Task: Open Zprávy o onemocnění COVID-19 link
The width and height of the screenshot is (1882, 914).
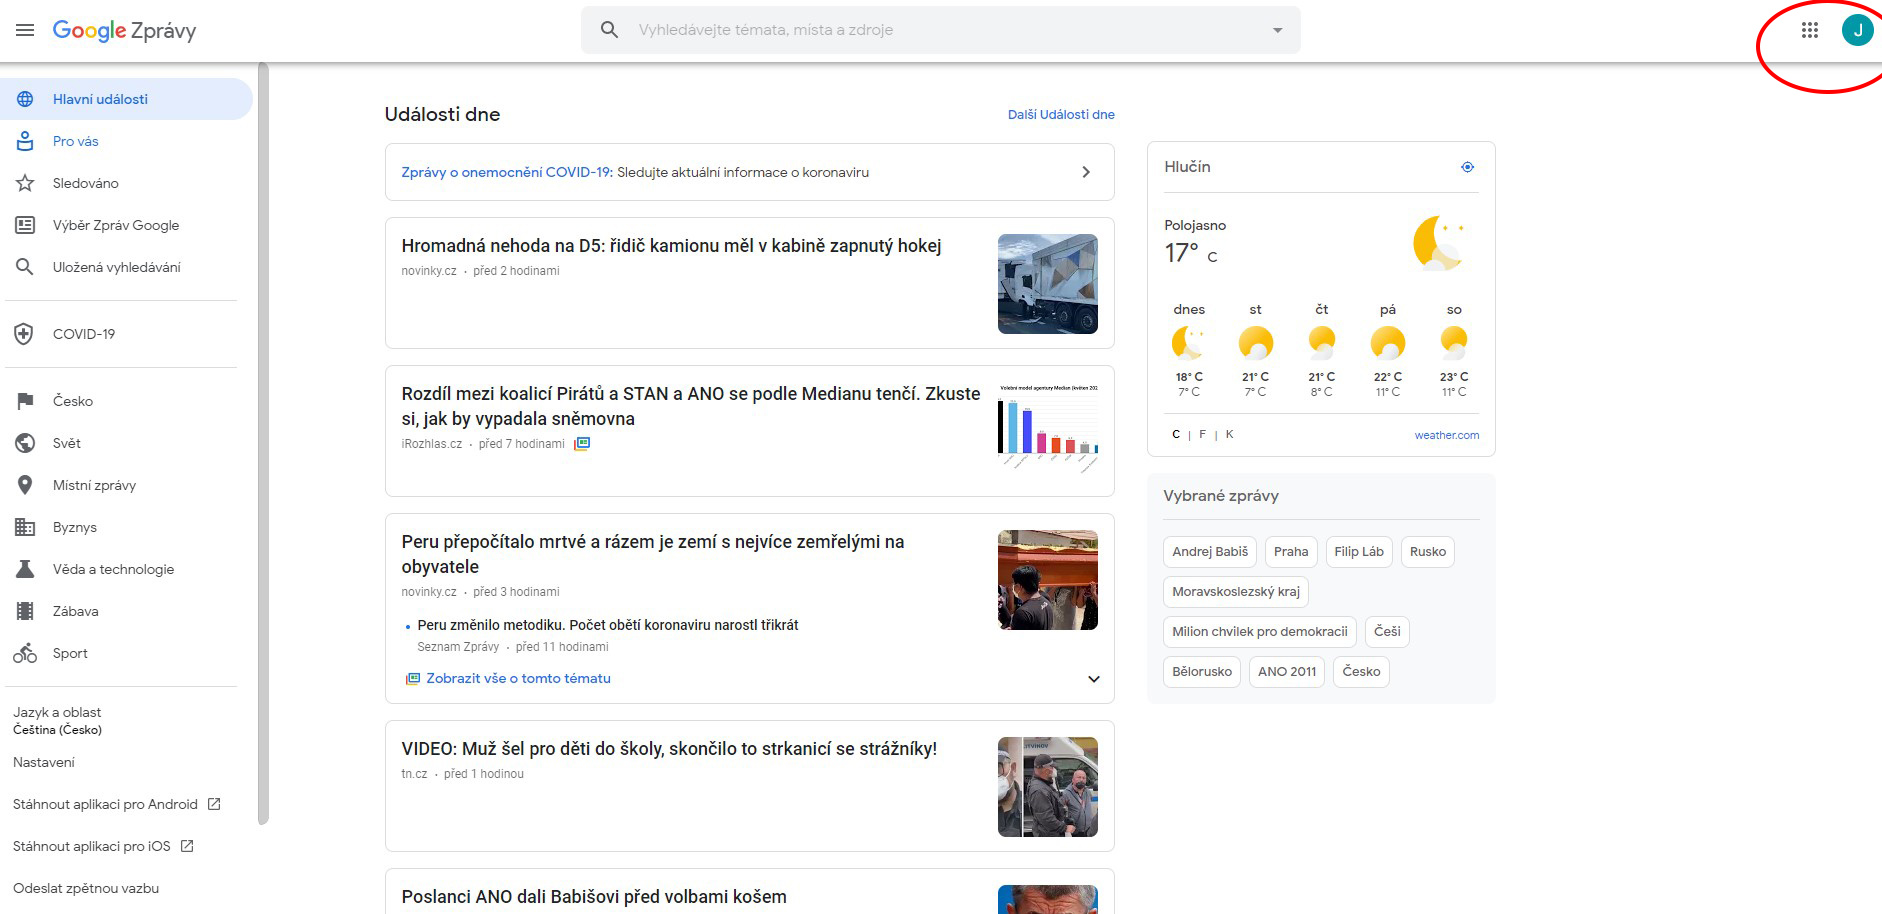Action: [507, 172]
